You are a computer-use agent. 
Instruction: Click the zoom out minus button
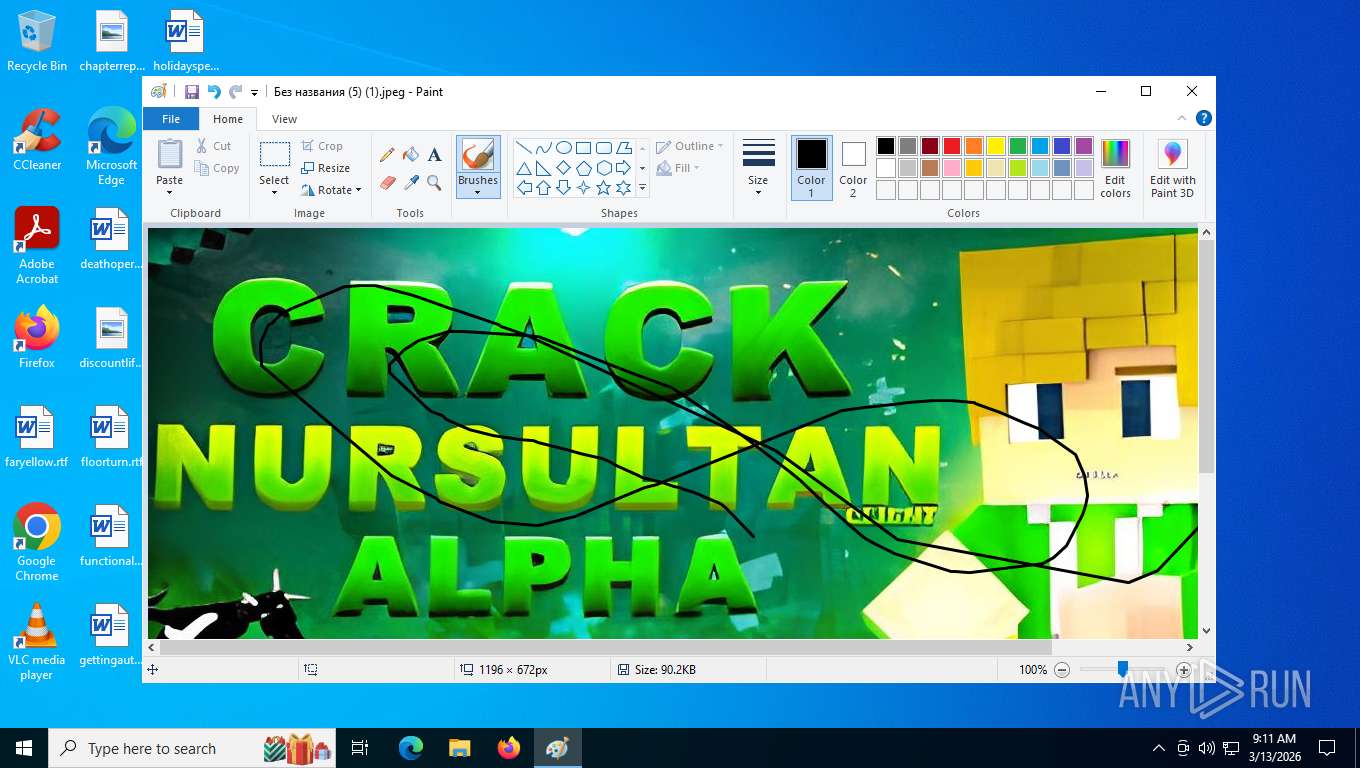(x=1062, y=670)
